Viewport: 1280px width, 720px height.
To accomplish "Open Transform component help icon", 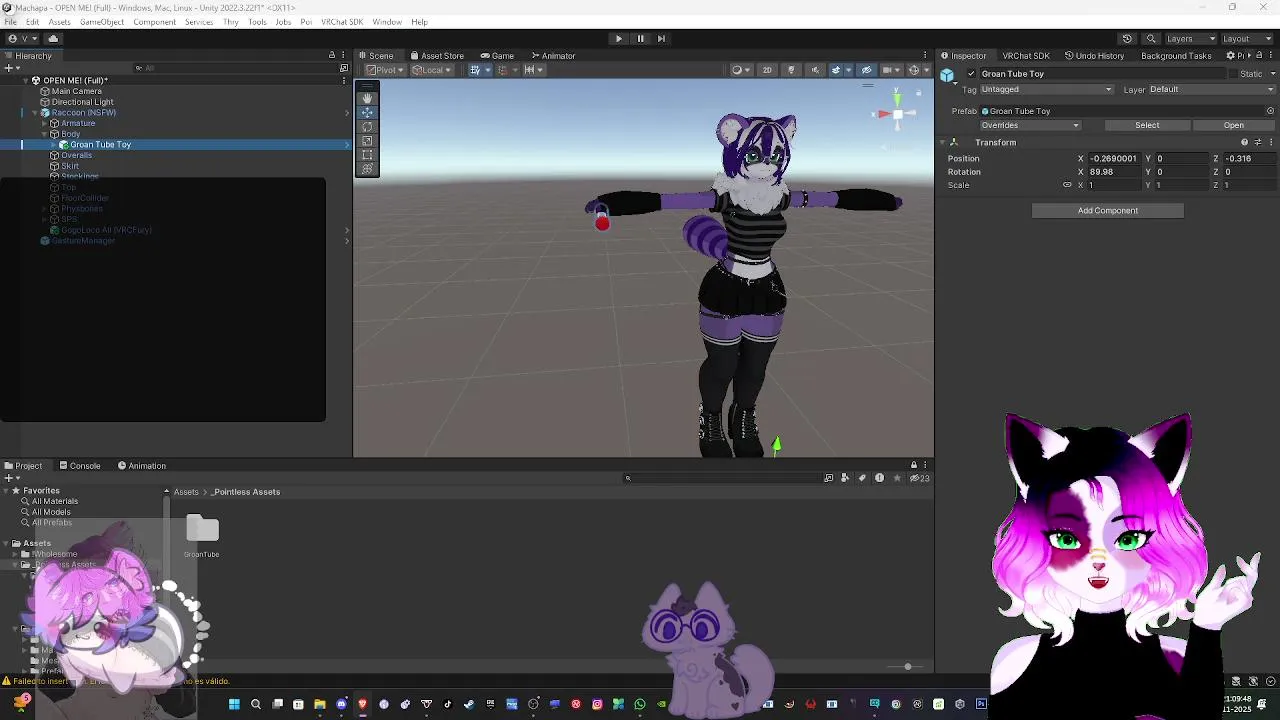I will click(x=1245, y=142).
